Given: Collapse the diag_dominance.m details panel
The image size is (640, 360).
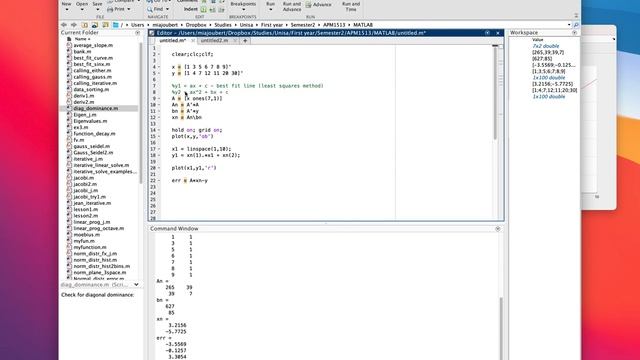Looking at the screenshot, I should 136,284.
